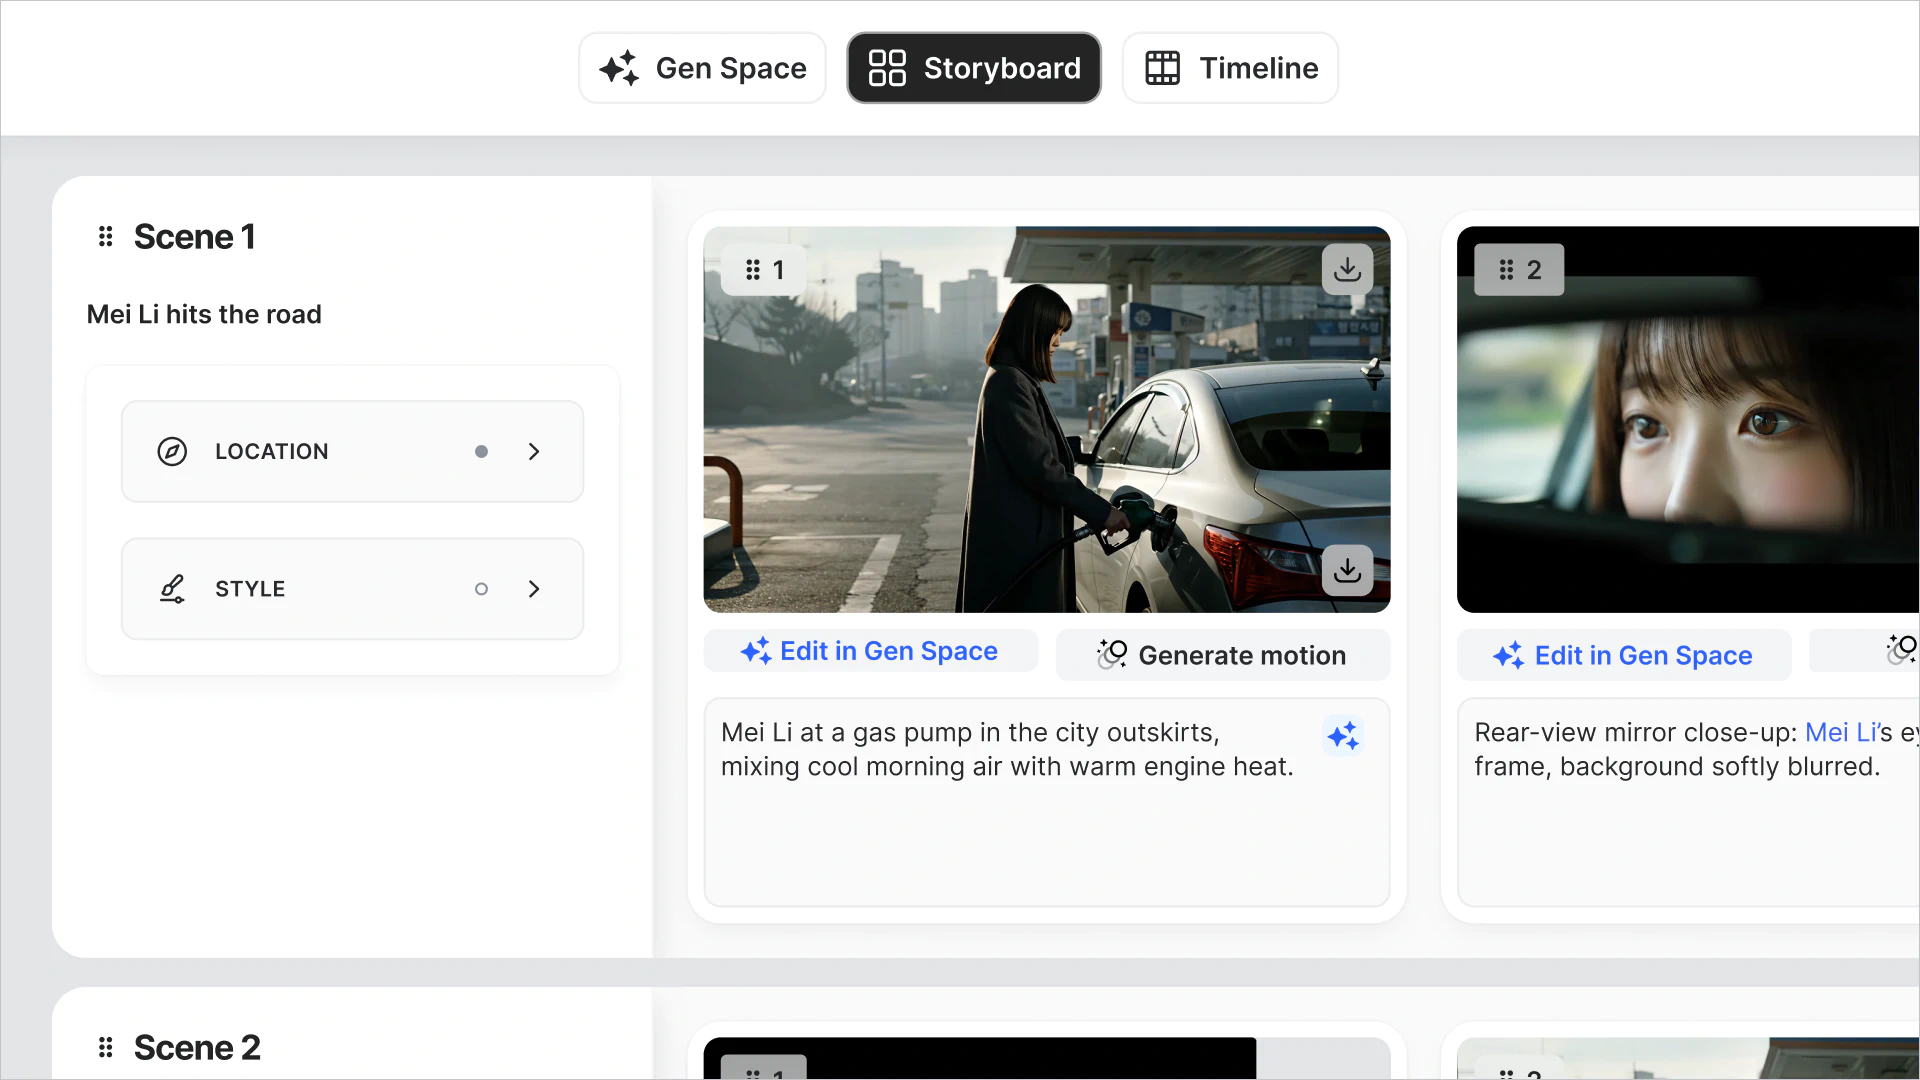1920x1080 pixels.
Task: Click the LOCATION compass icon
Action: click(x=172, y=452)
